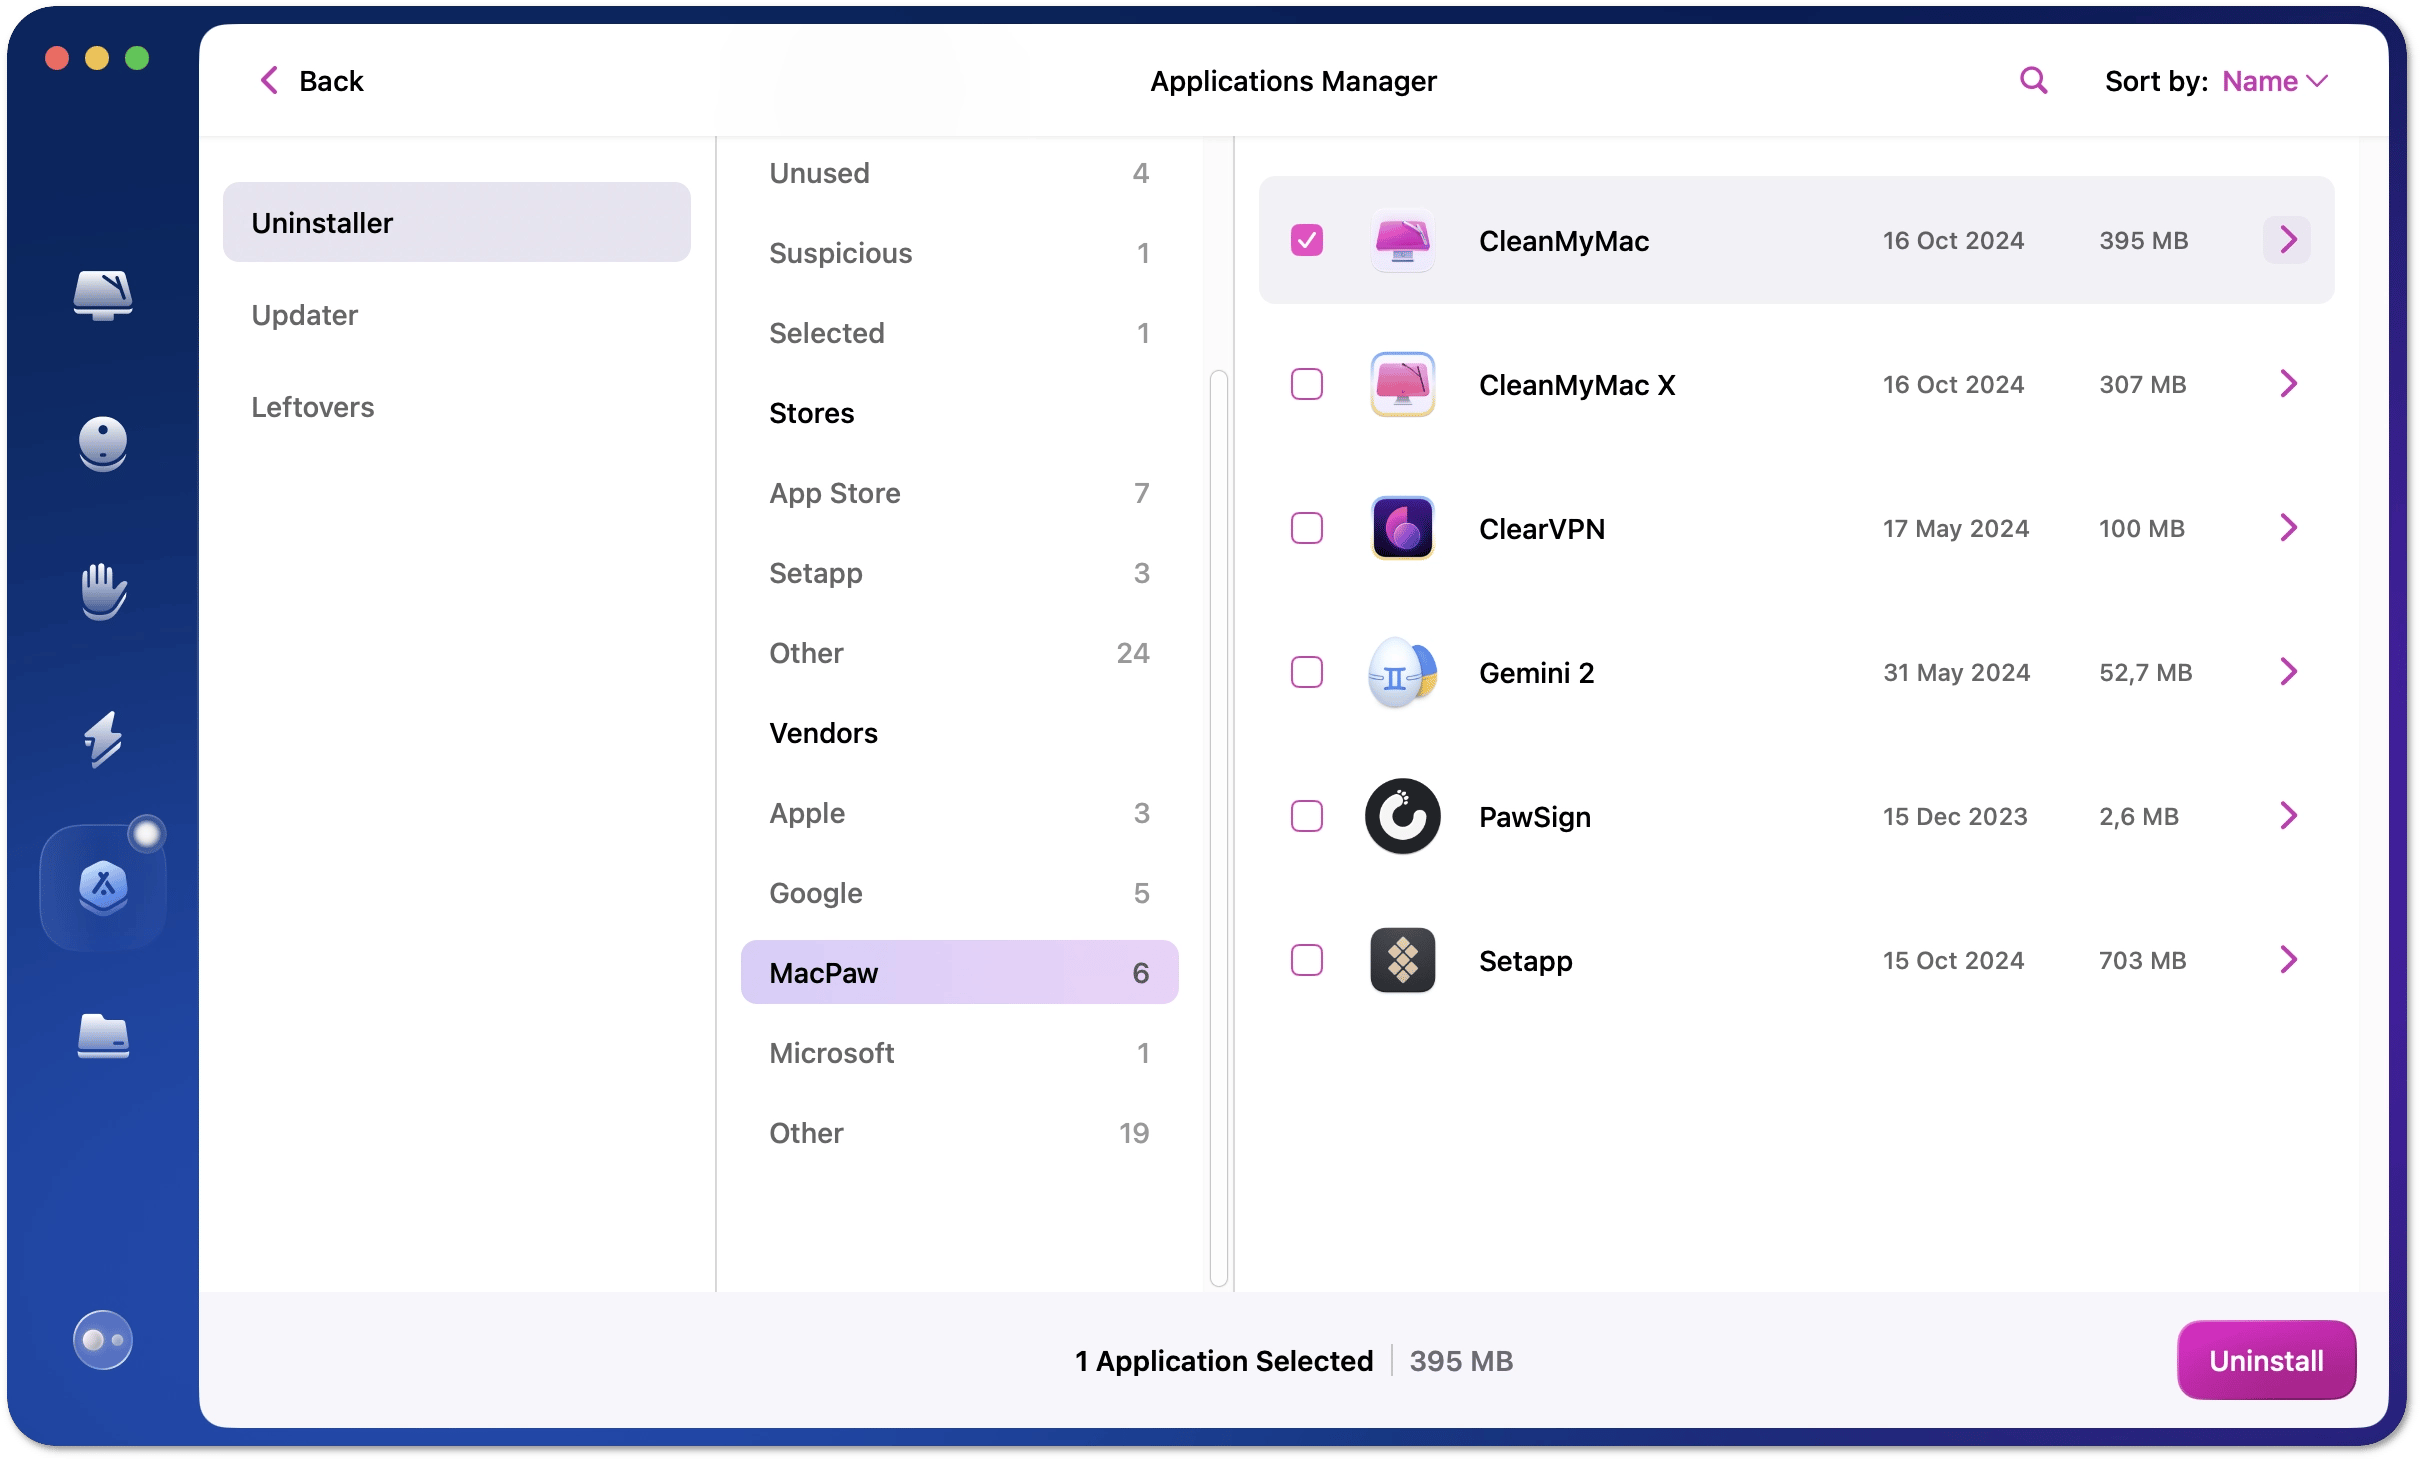Expand Gemini 2 details chevron

pyautogui.click(x=2287, y=672)
